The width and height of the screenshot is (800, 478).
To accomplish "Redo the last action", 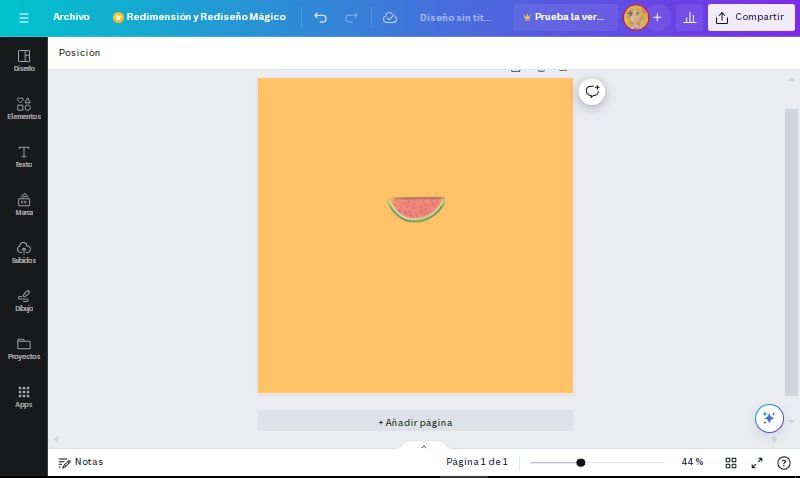I will (x=352, y=18).
